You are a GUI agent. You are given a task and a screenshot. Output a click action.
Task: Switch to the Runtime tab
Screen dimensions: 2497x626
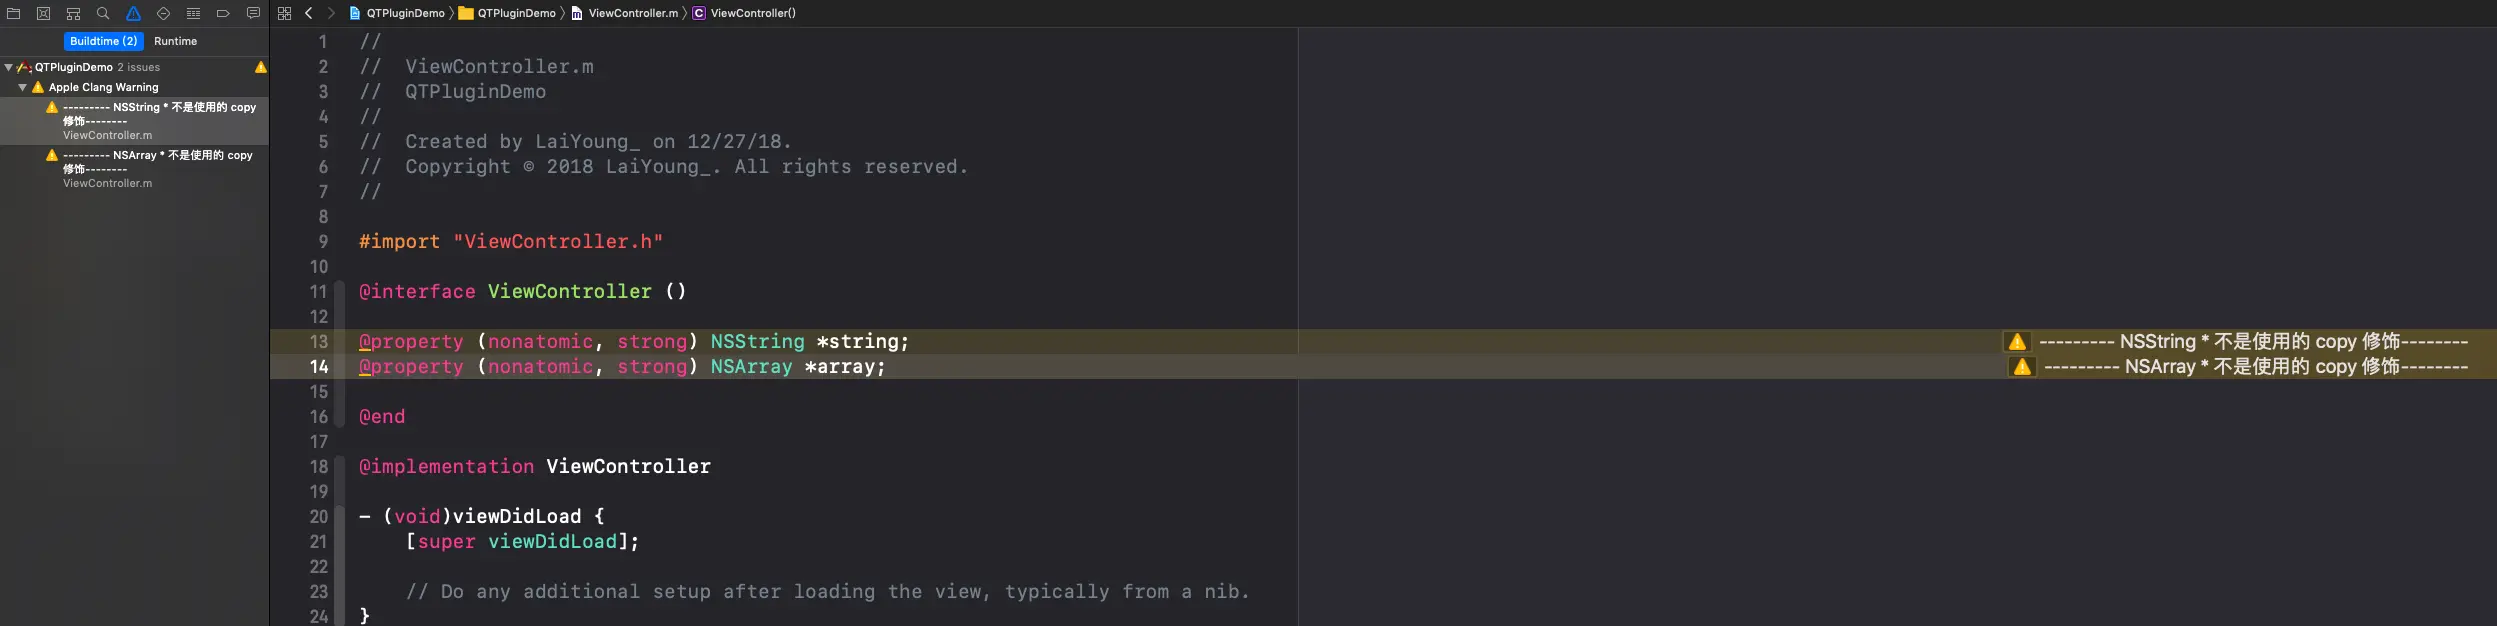tap(175, 41)
